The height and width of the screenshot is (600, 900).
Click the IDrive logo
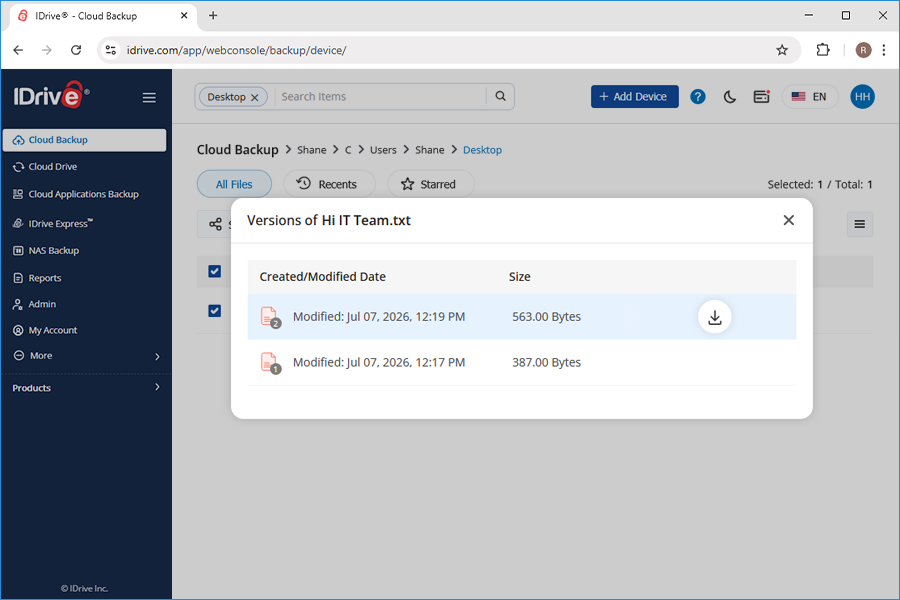click(x=51, y=95)
